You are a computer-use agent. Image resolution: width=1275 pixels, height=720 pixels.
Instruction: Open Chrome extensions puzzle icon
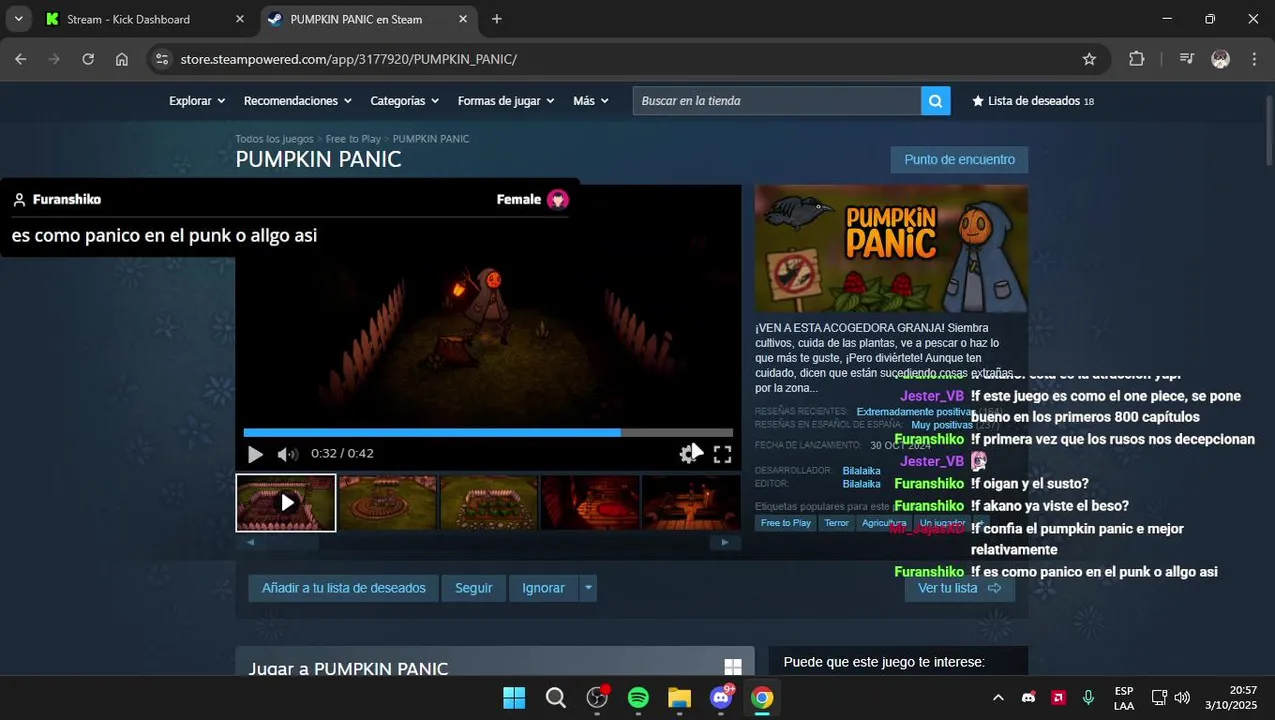point(1136,59)
